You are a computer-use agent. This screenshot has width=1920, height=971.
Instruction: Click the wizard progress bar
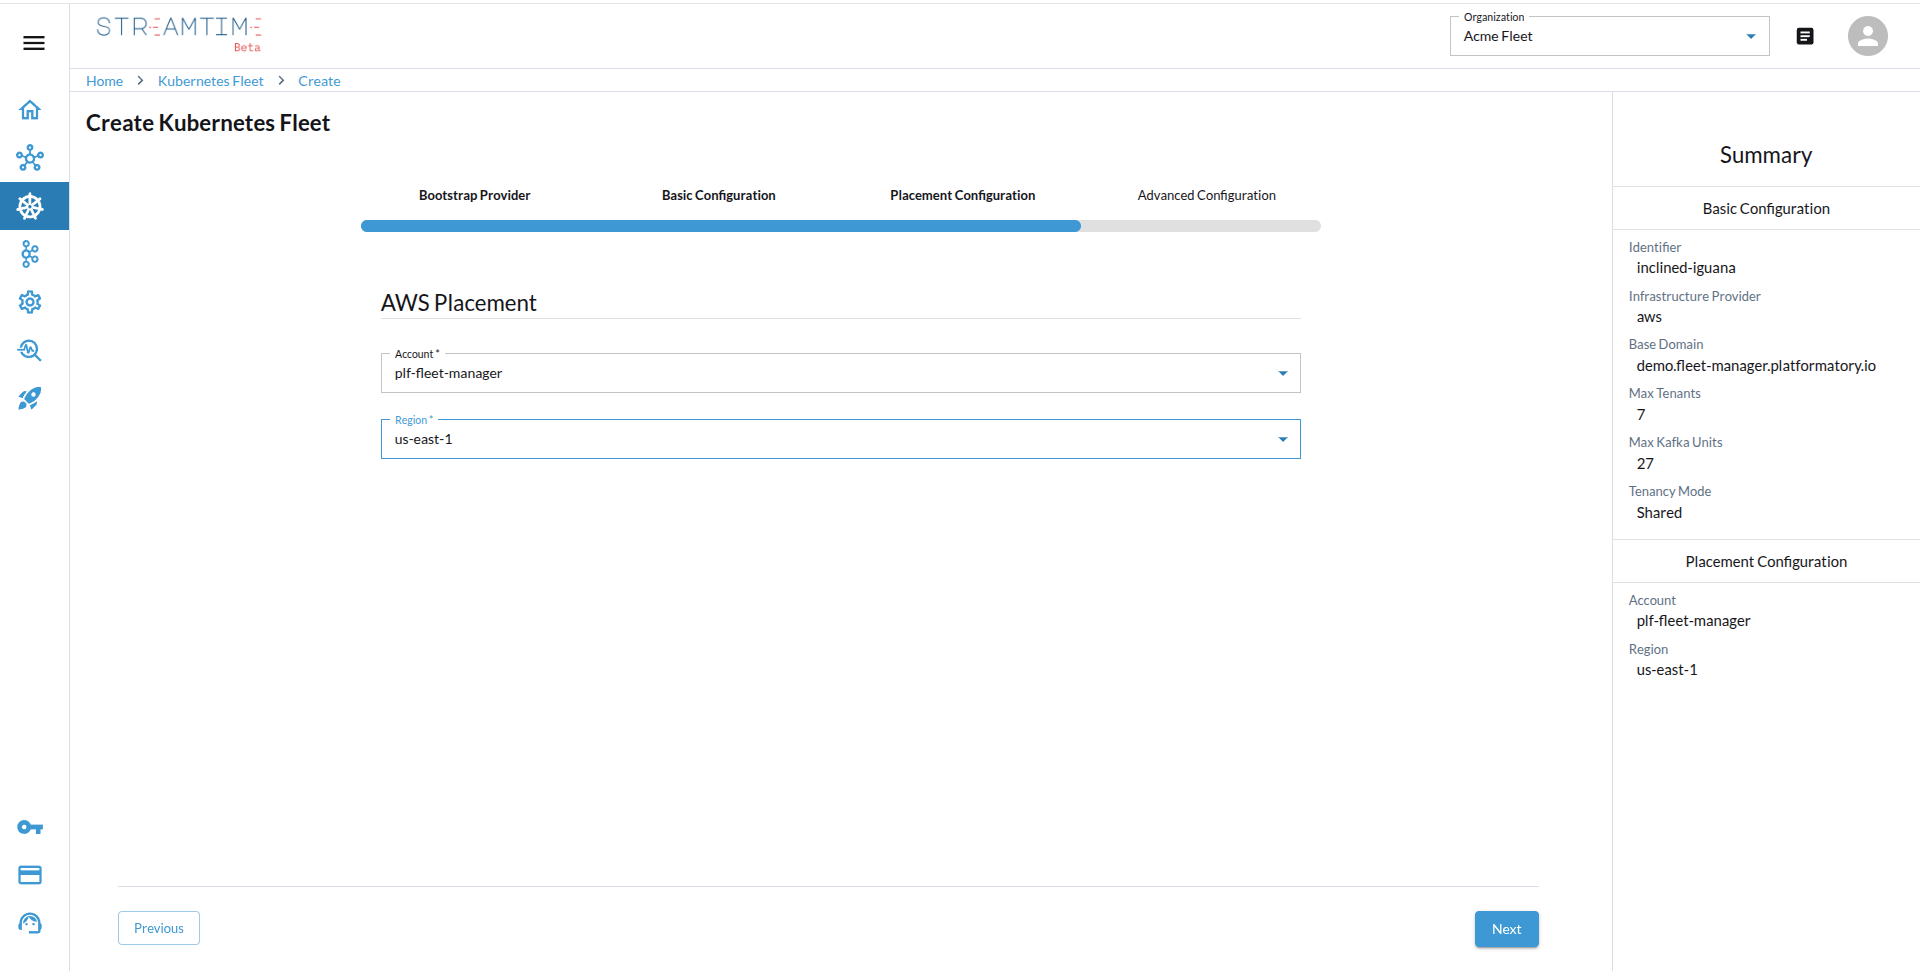[x=840, y=226]
